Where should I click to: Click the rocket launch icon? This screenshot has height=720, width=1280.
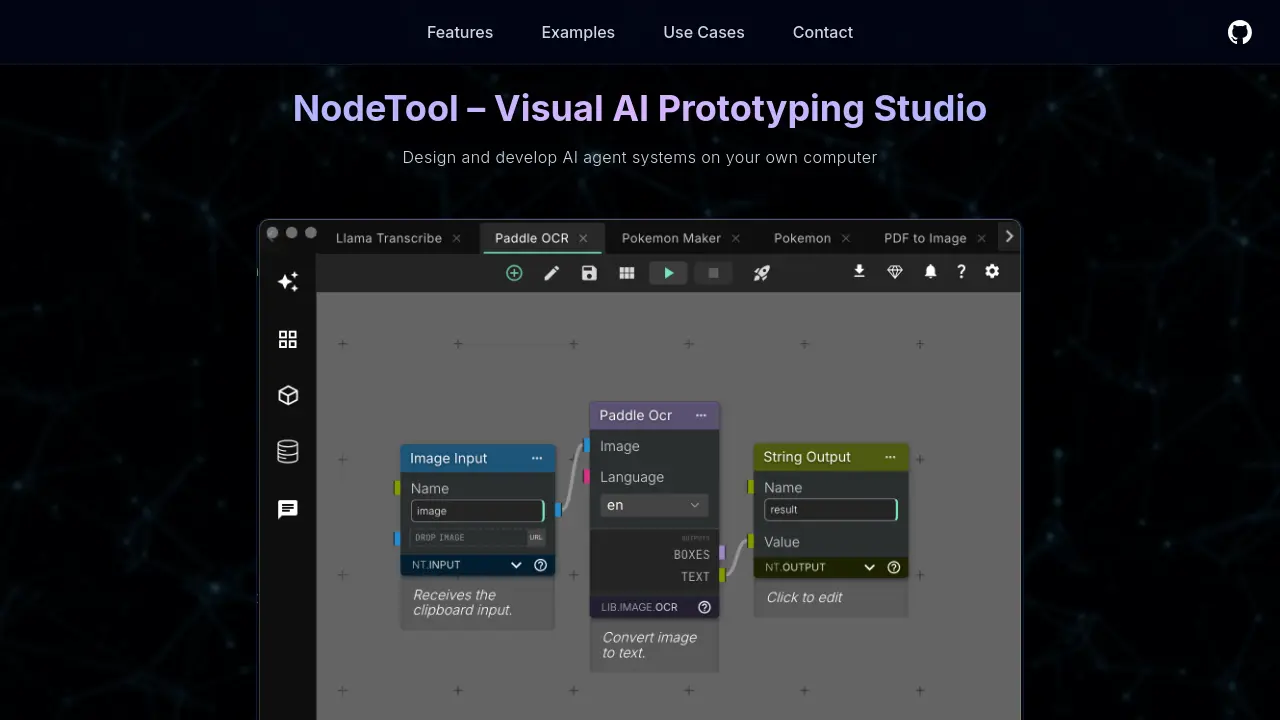click(761, 273)
